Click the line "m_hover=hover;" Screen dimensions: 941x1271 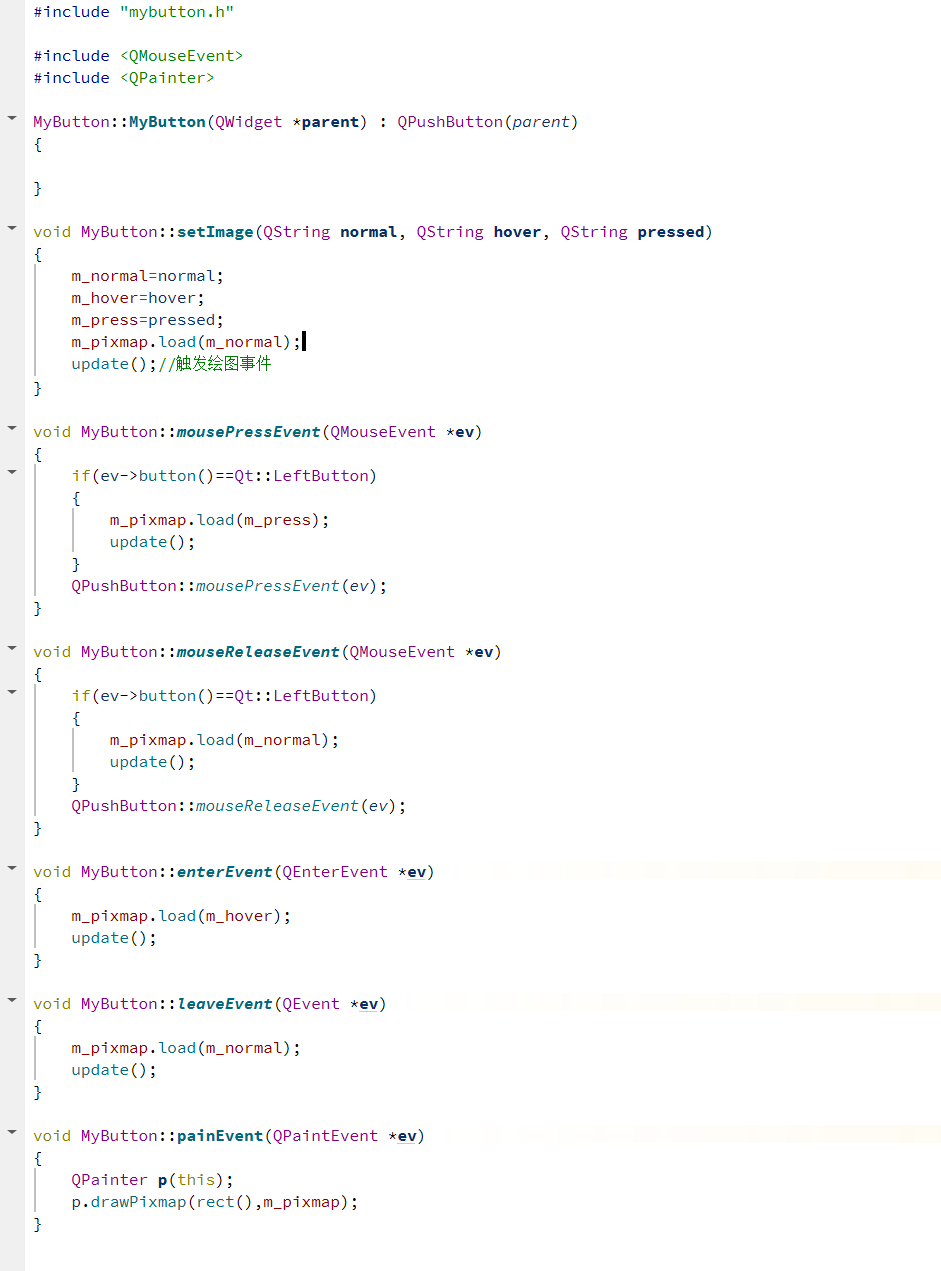pyautogui.click(x=138, y=298)
